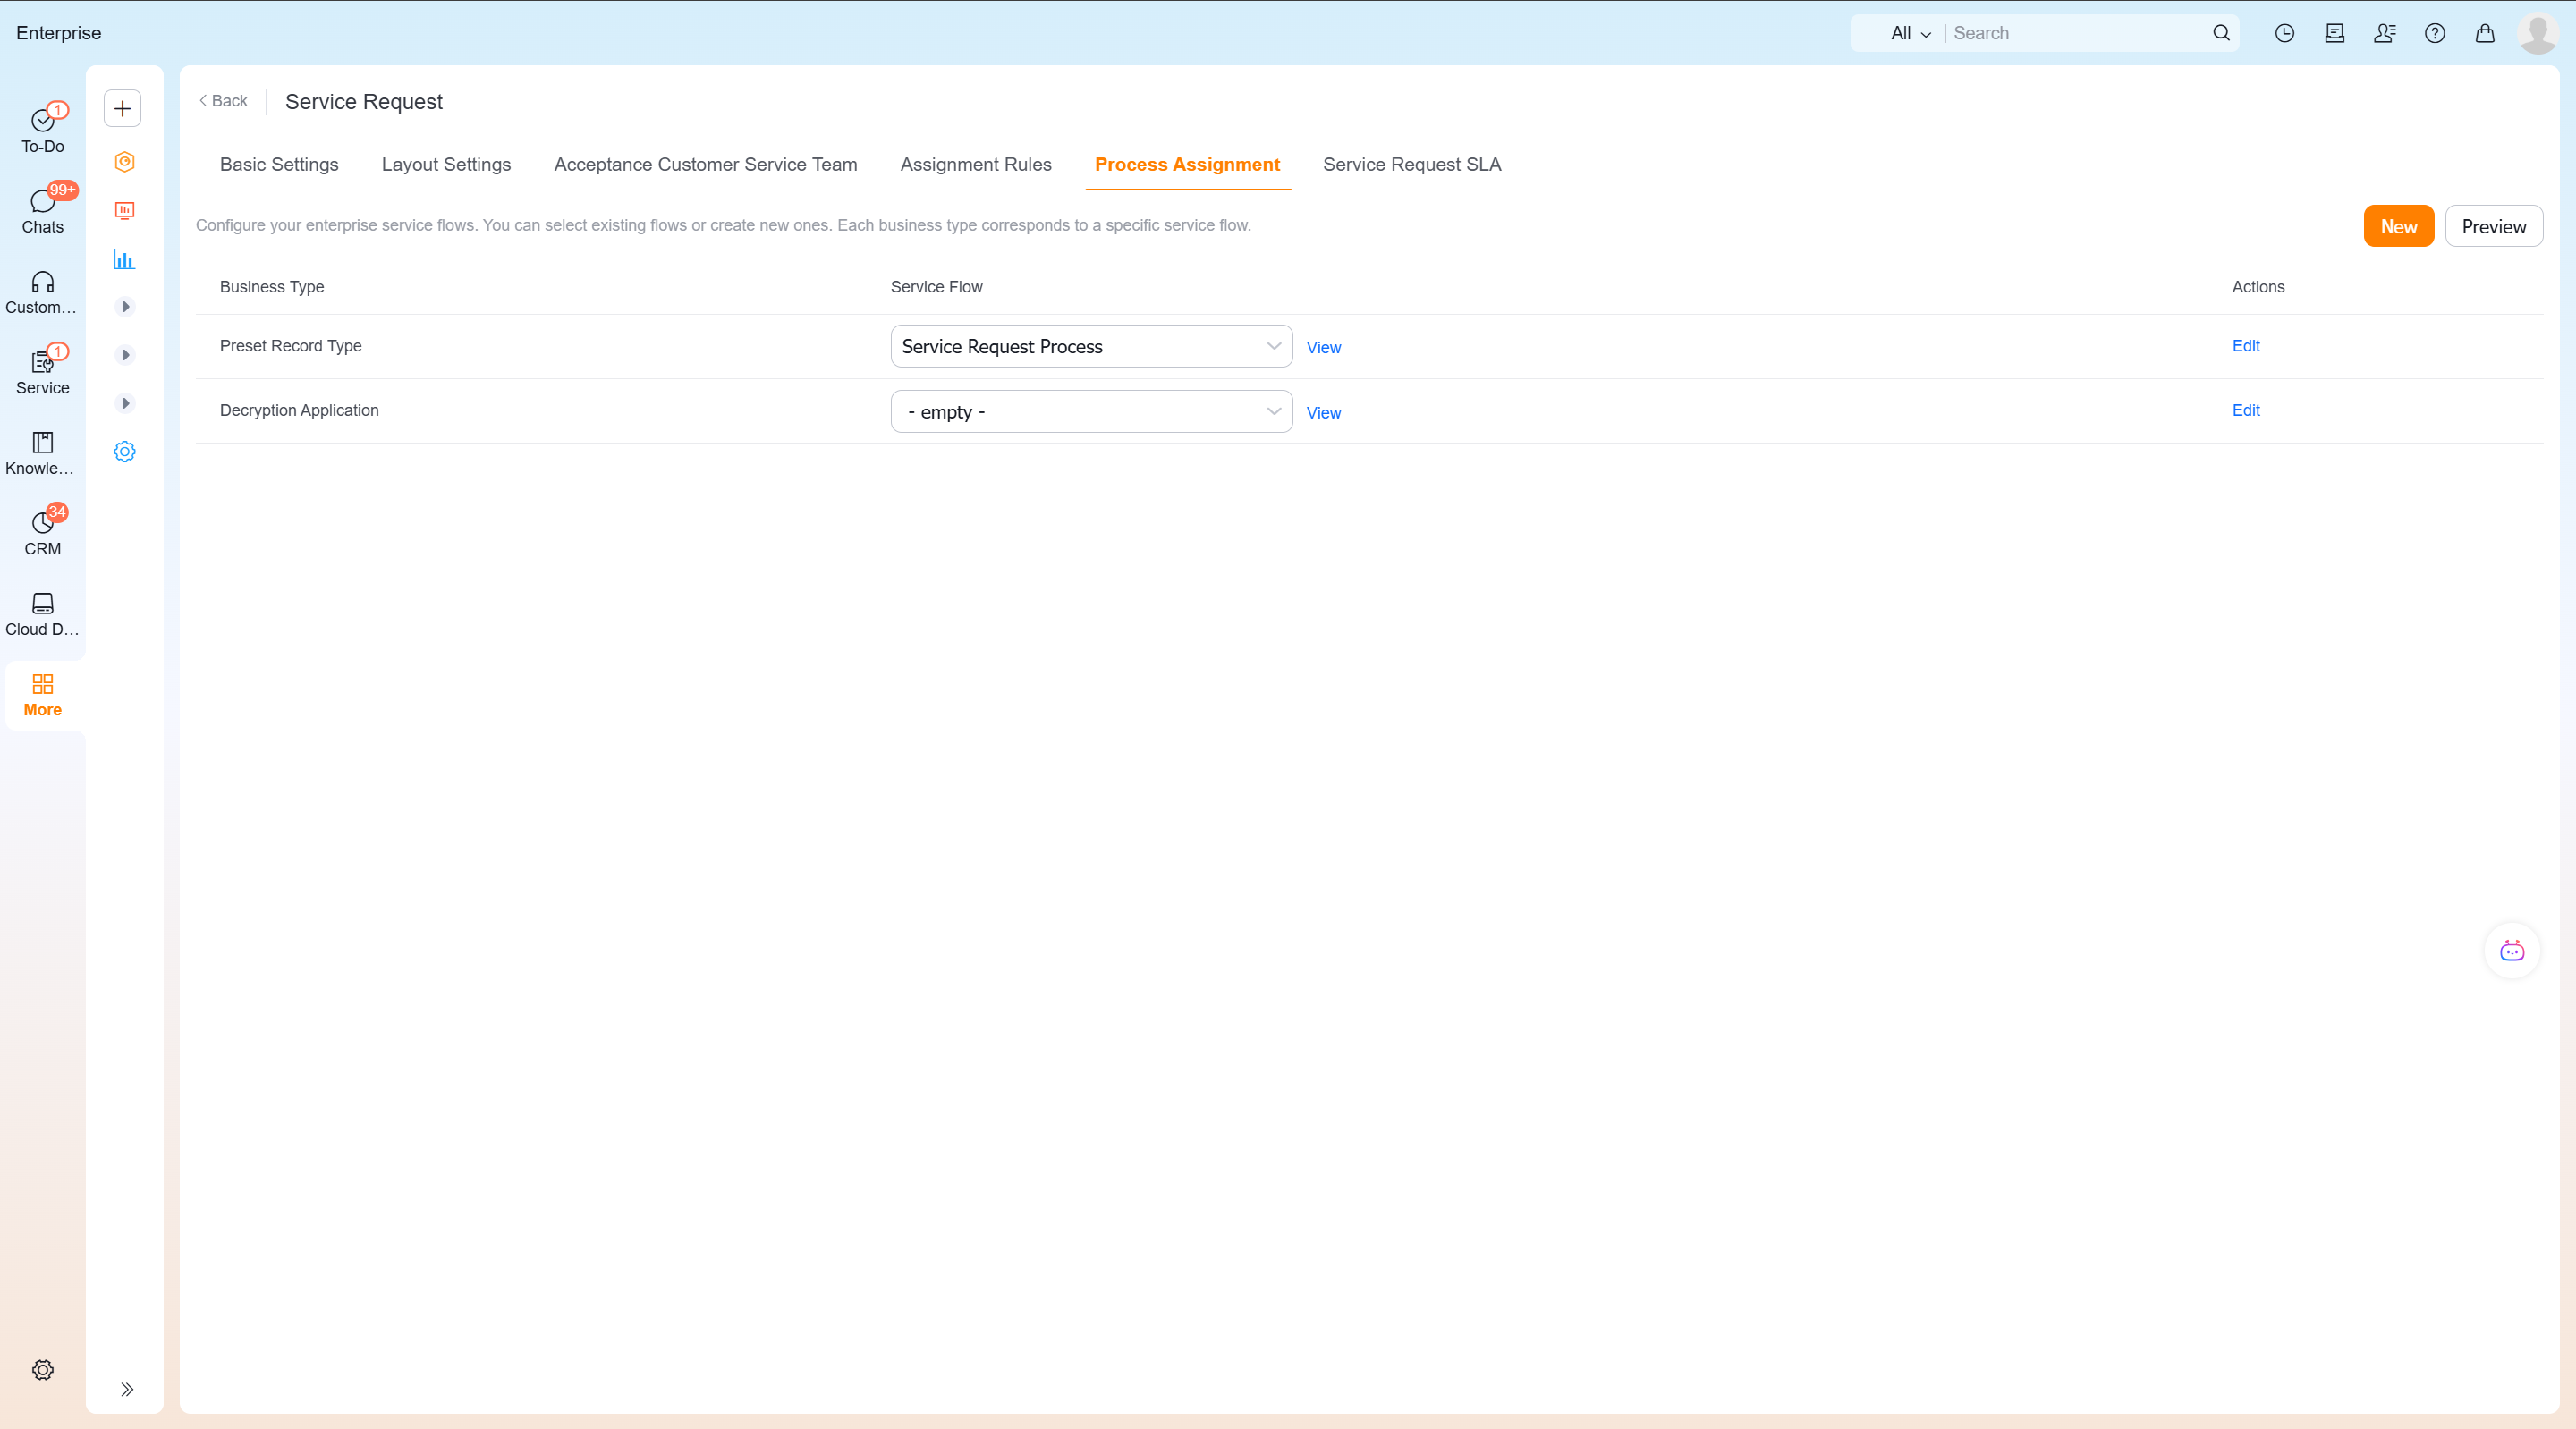The width and height of the screenshot is (2576, 1429).
Task: Click the Service Request page title
Action: coord(363,101)
